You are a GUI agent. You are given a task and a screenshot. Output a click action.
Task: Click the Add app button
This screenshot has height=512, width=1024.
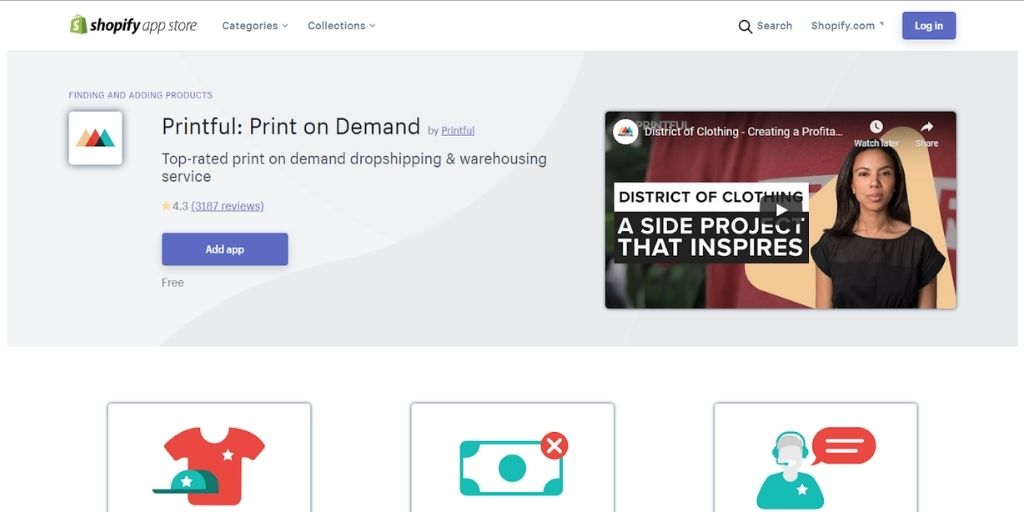(225, 249)
